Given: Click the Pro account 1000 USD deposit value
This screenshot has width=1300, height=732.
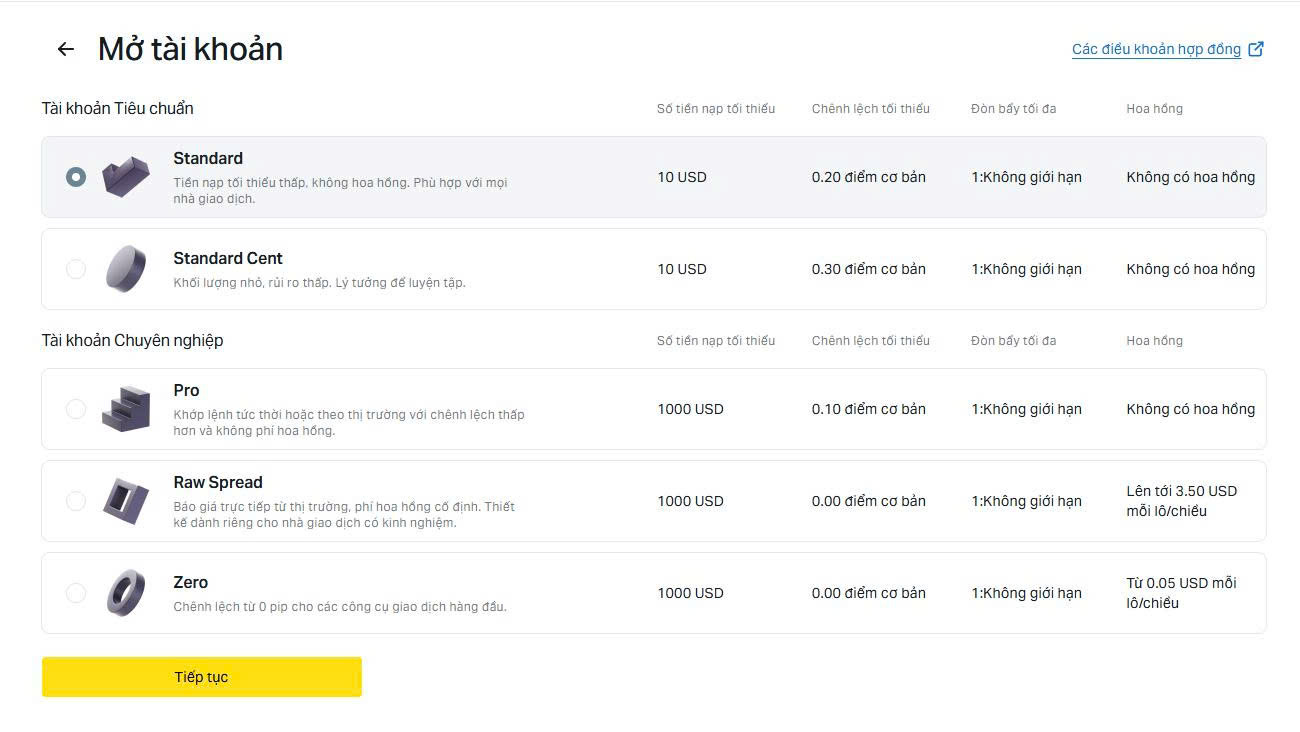Looking at the screenshot, I should point(690,409).
